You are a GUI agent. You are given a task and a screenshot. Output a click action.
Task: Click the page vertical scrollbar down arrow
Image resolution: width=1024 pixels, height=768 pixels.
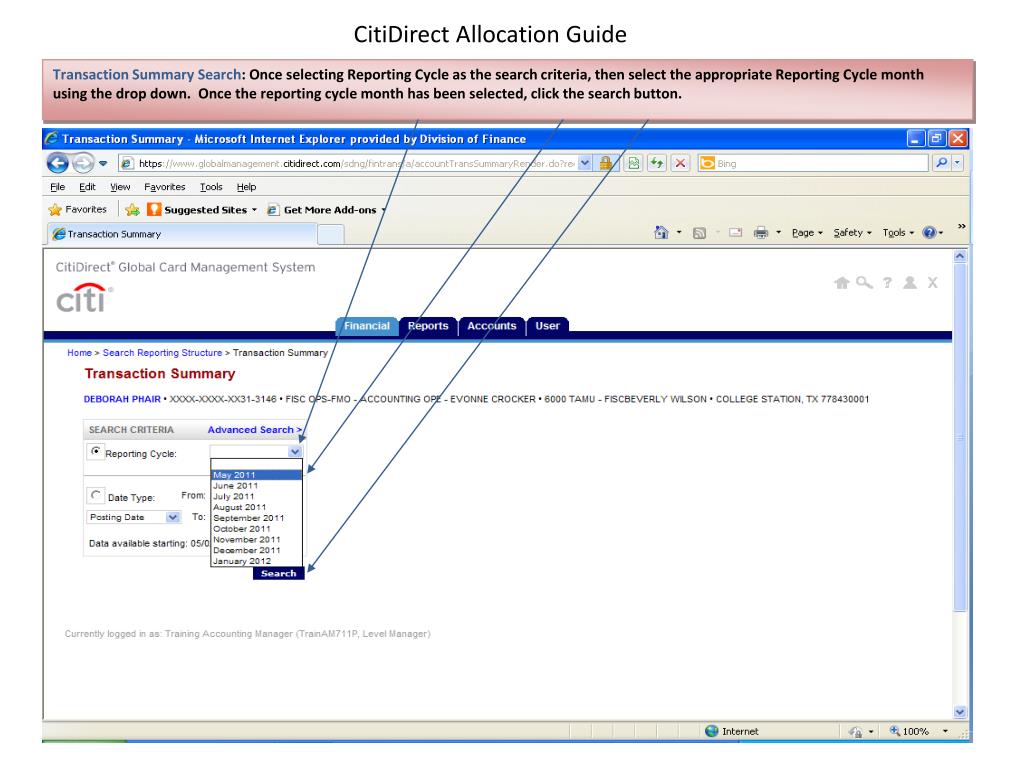pos(959,712)
